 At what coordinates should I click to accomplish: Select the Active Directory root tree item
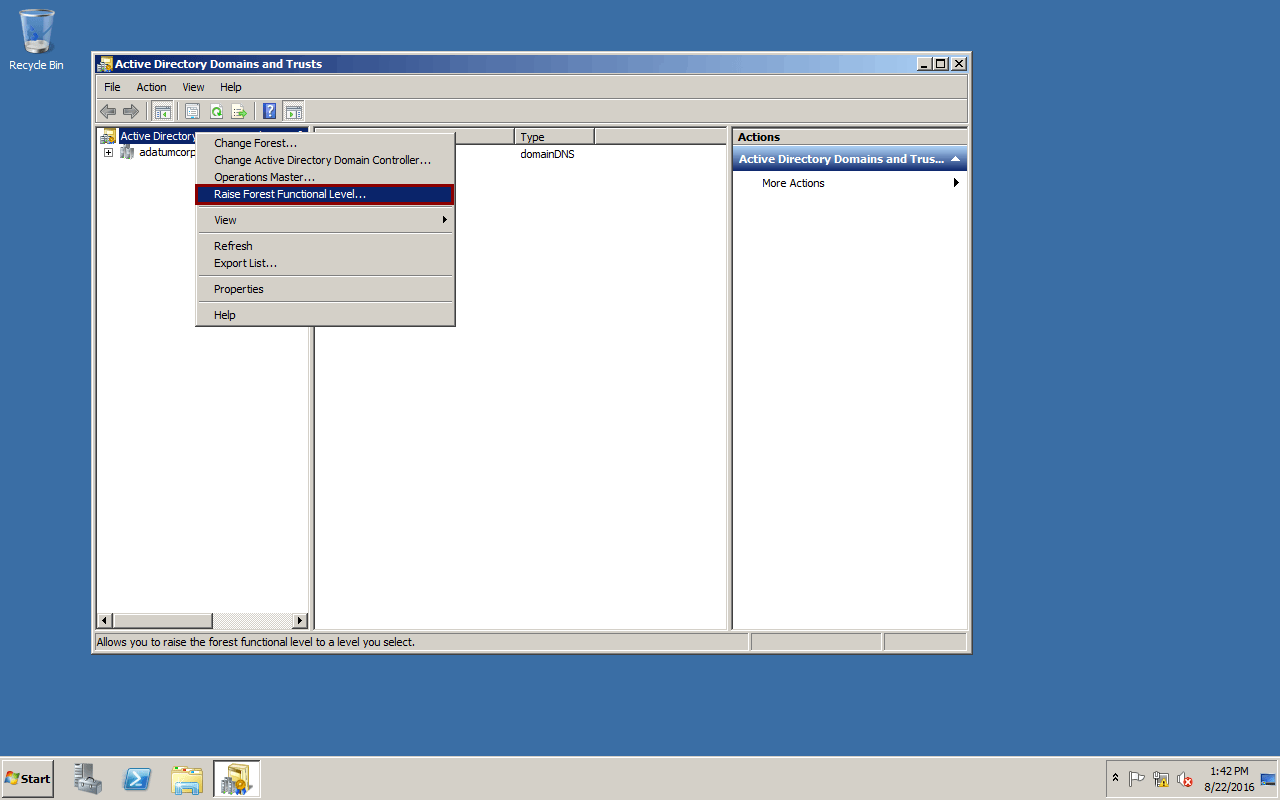158,136
